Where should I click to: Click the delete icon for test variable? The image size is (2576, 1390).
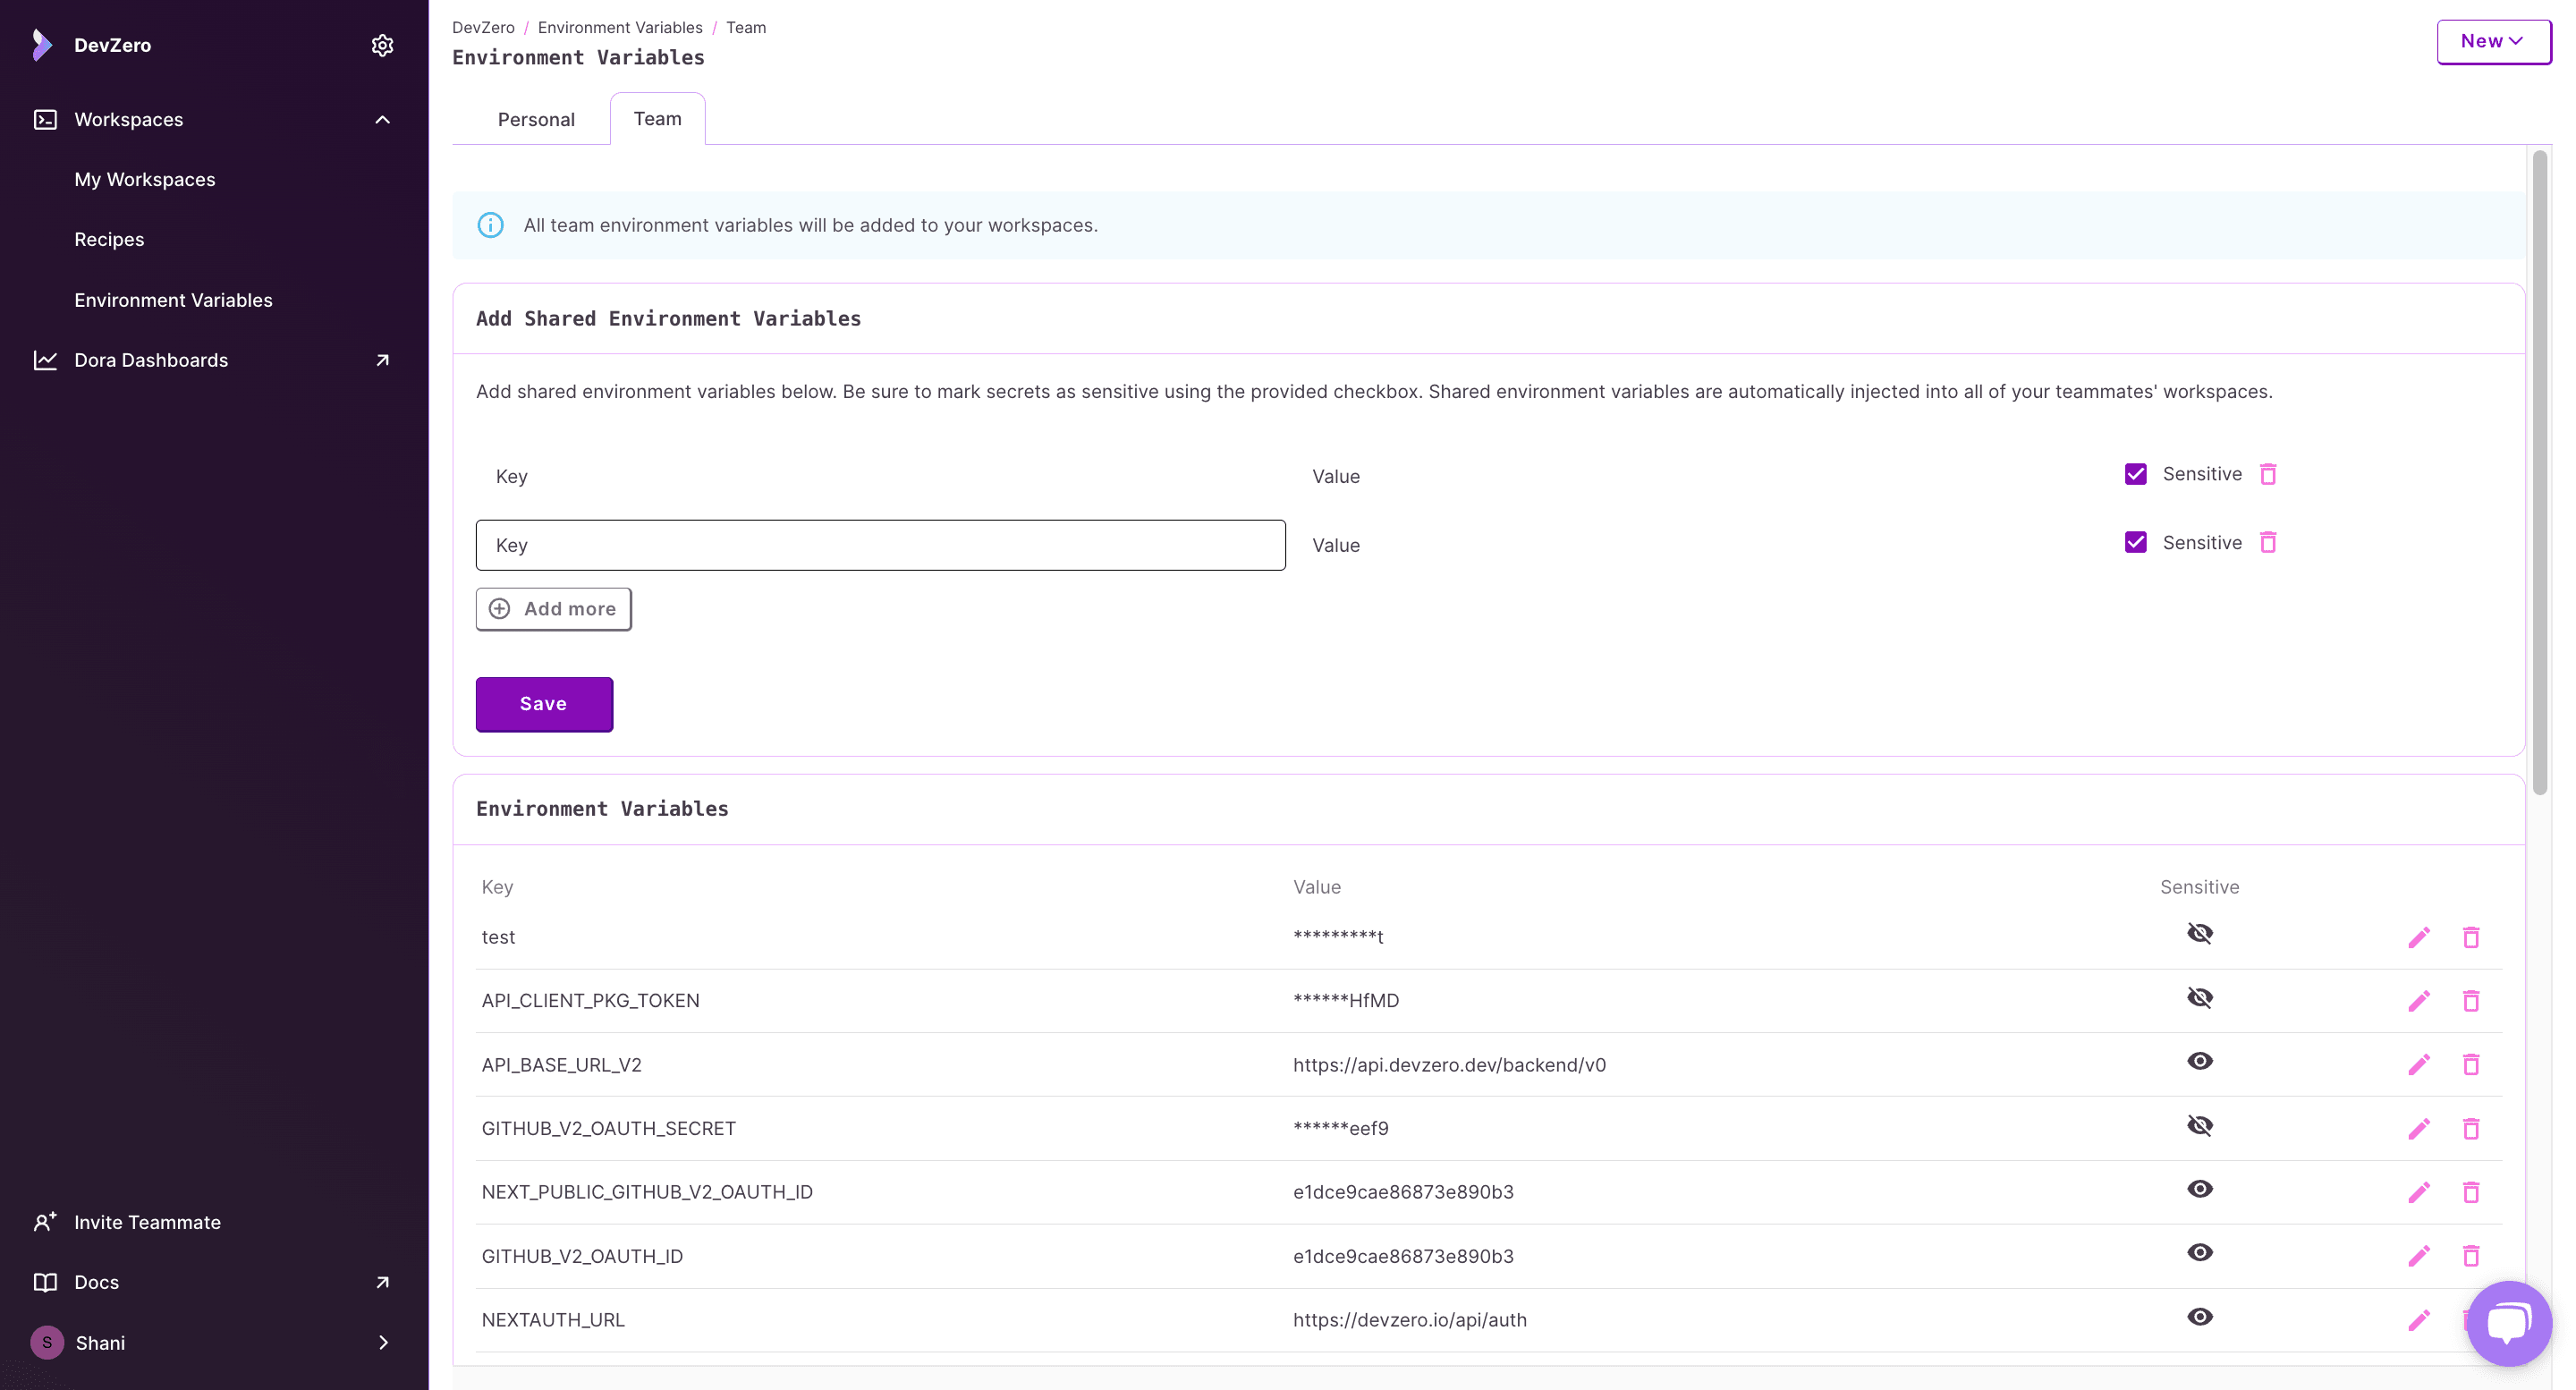(x=2471, y=937)
